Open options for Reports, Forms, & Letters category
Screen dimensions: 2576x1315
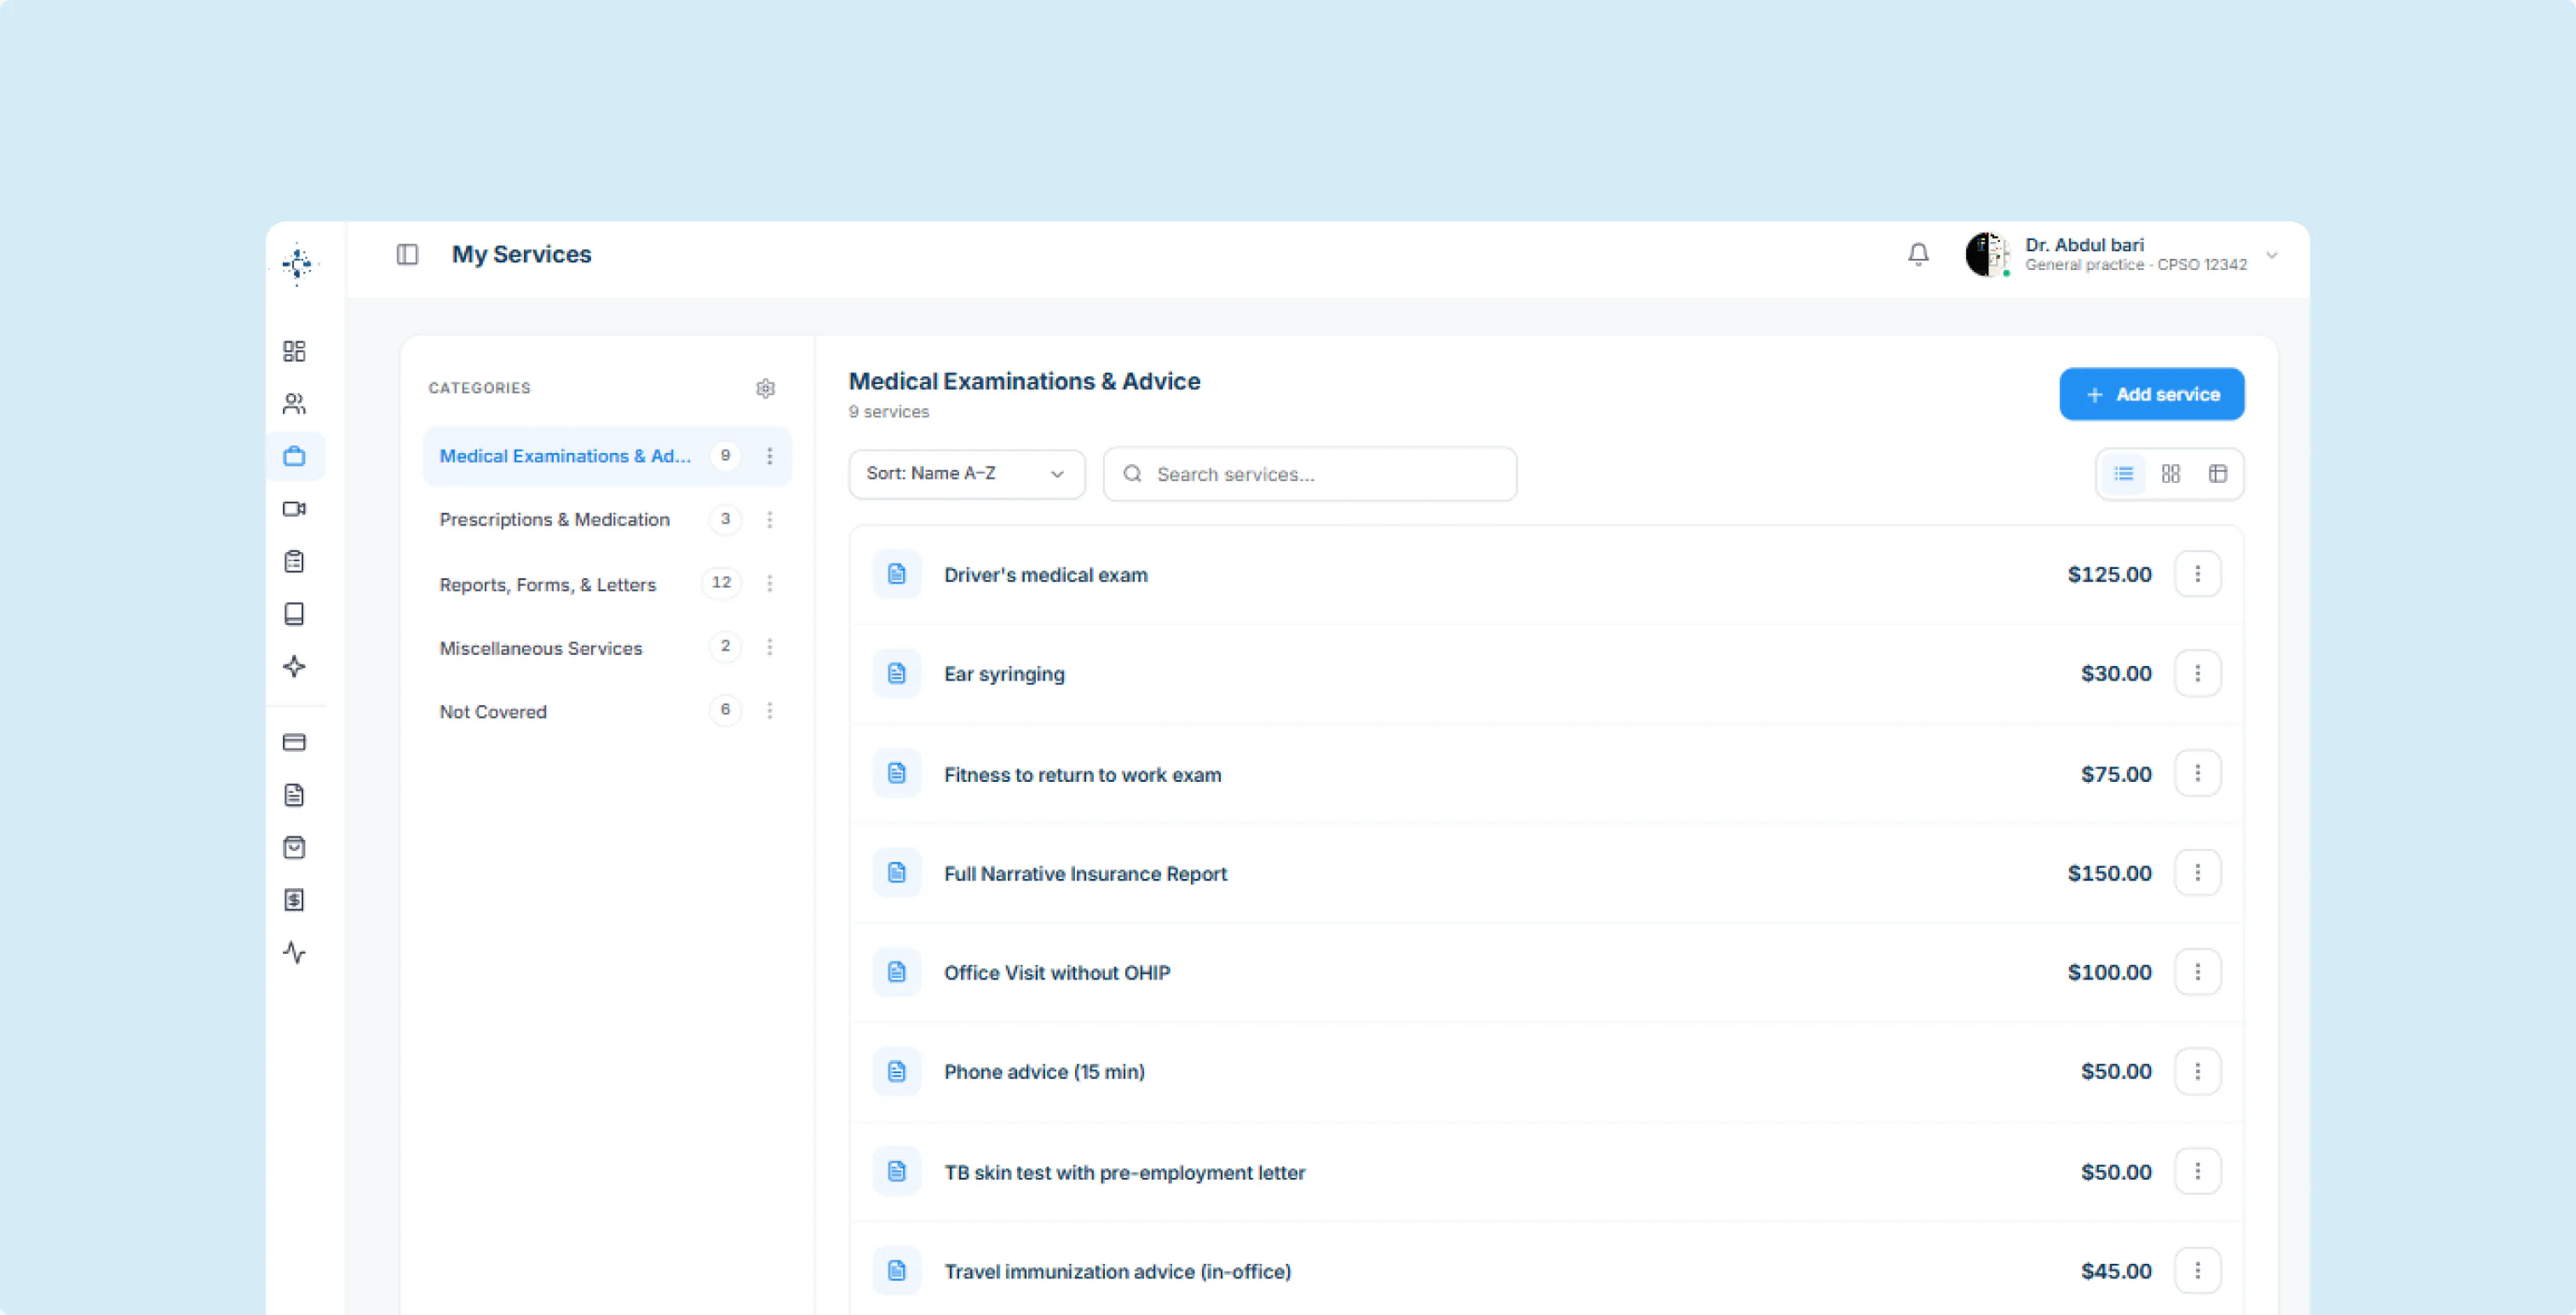click(769, 583)
